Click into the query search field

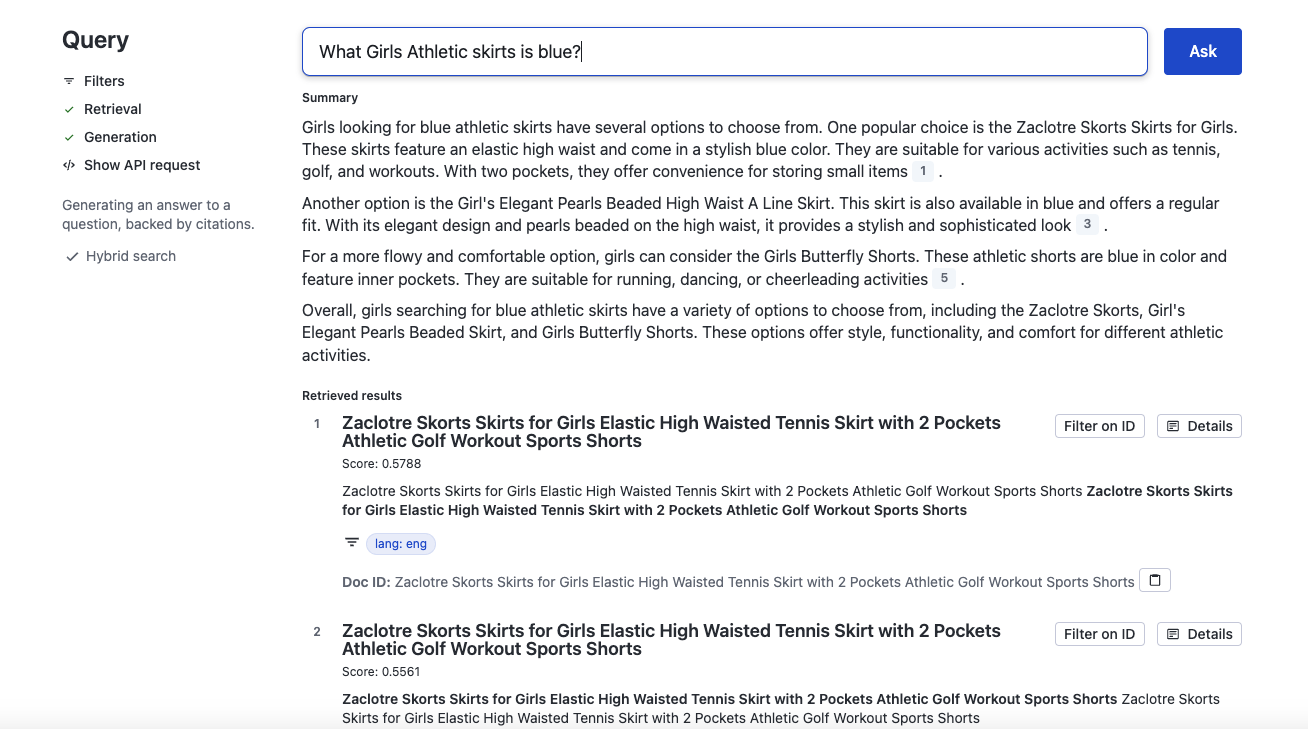[x=725, y=51]
